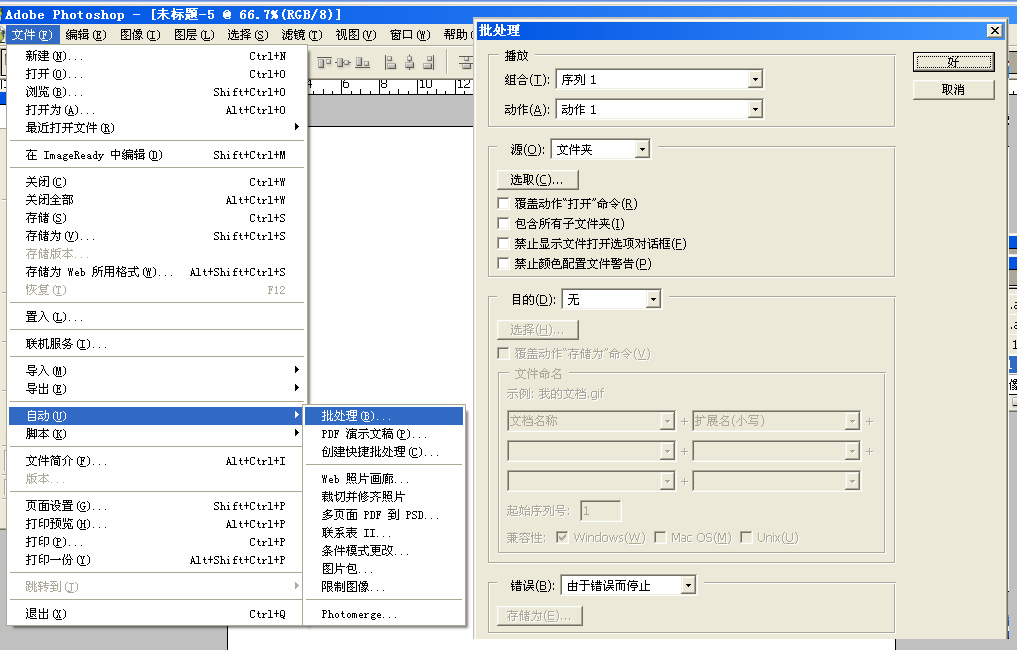1017x650 pixels.
Task: Toggle 禁止显示文件打开选项对话框 checkbox
Action: [503, 243]
